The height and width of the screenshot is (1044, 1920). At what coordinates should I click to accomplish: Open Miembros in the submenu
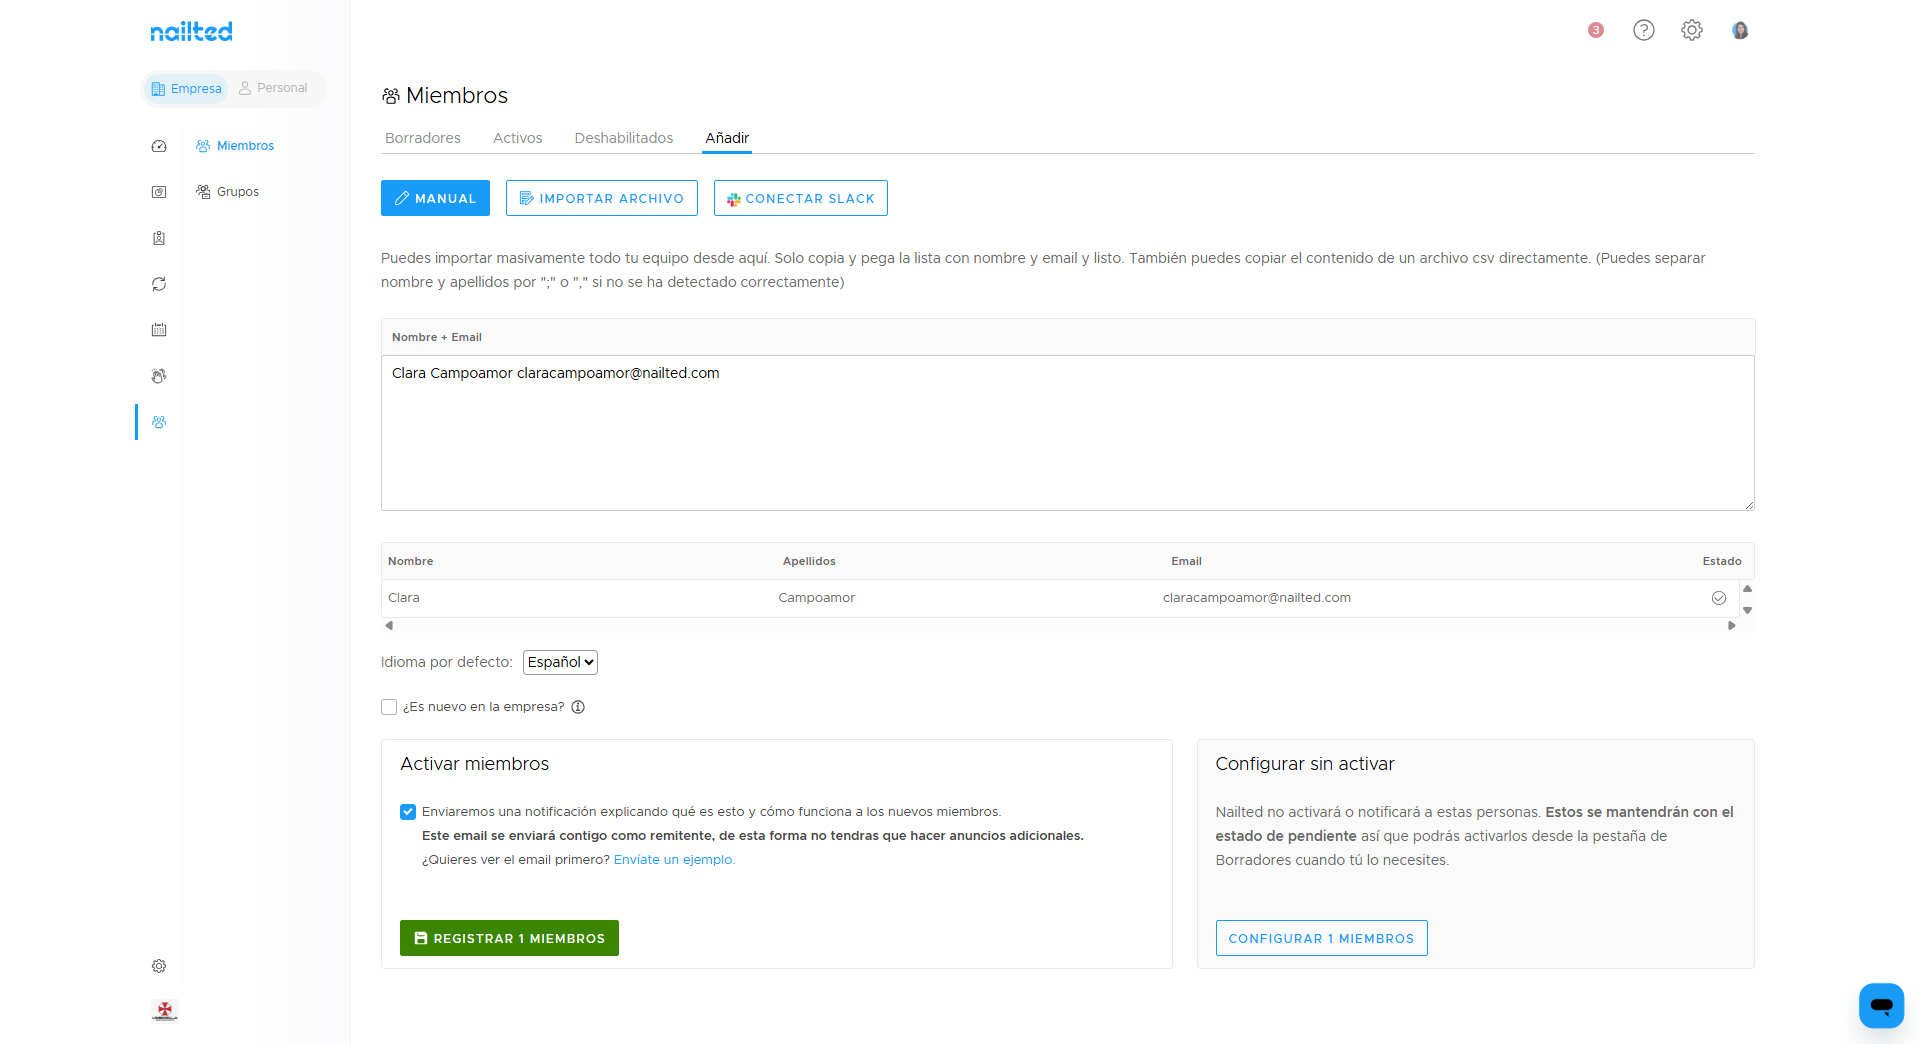click(x=235, y=146)
